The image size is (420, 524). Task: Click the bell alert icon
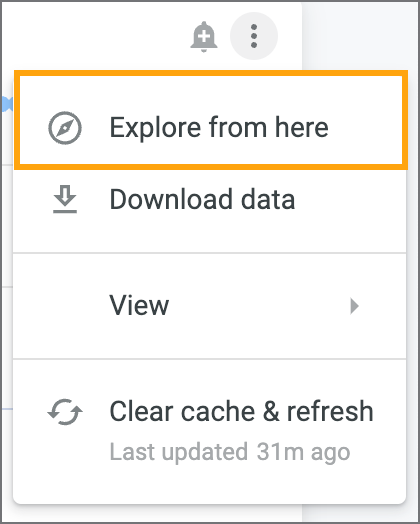203,36
